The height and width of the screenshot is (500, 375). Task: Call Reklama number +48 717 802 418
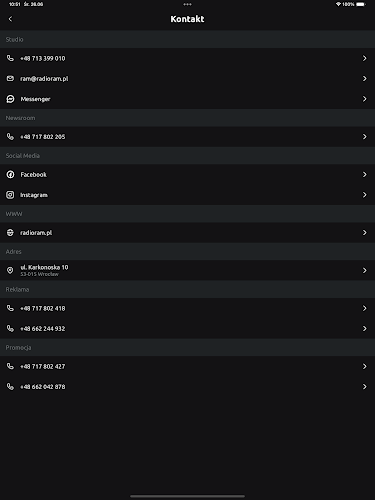coord(187,308)
